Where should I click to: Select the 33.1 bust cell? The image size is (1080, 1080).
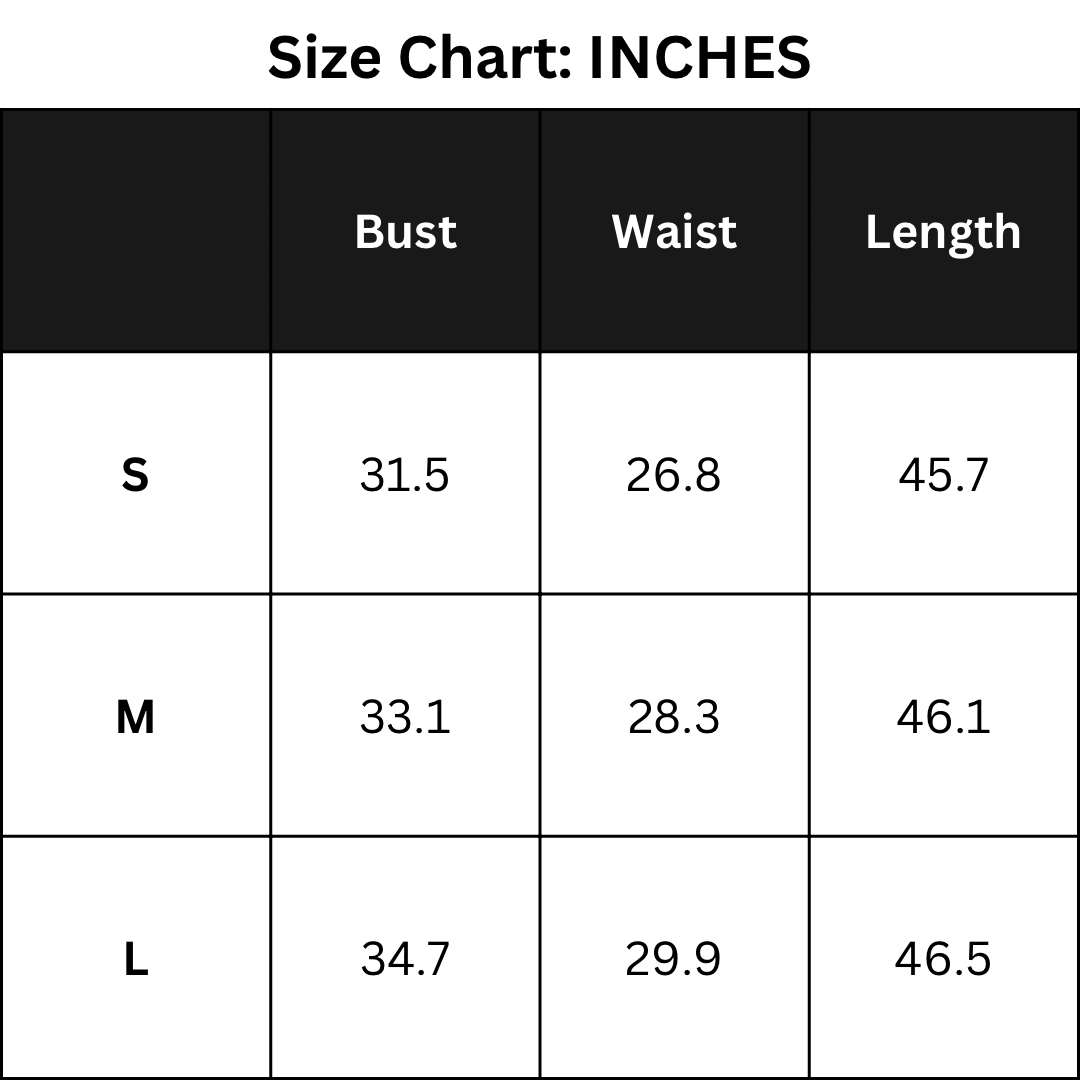[405, 717]
